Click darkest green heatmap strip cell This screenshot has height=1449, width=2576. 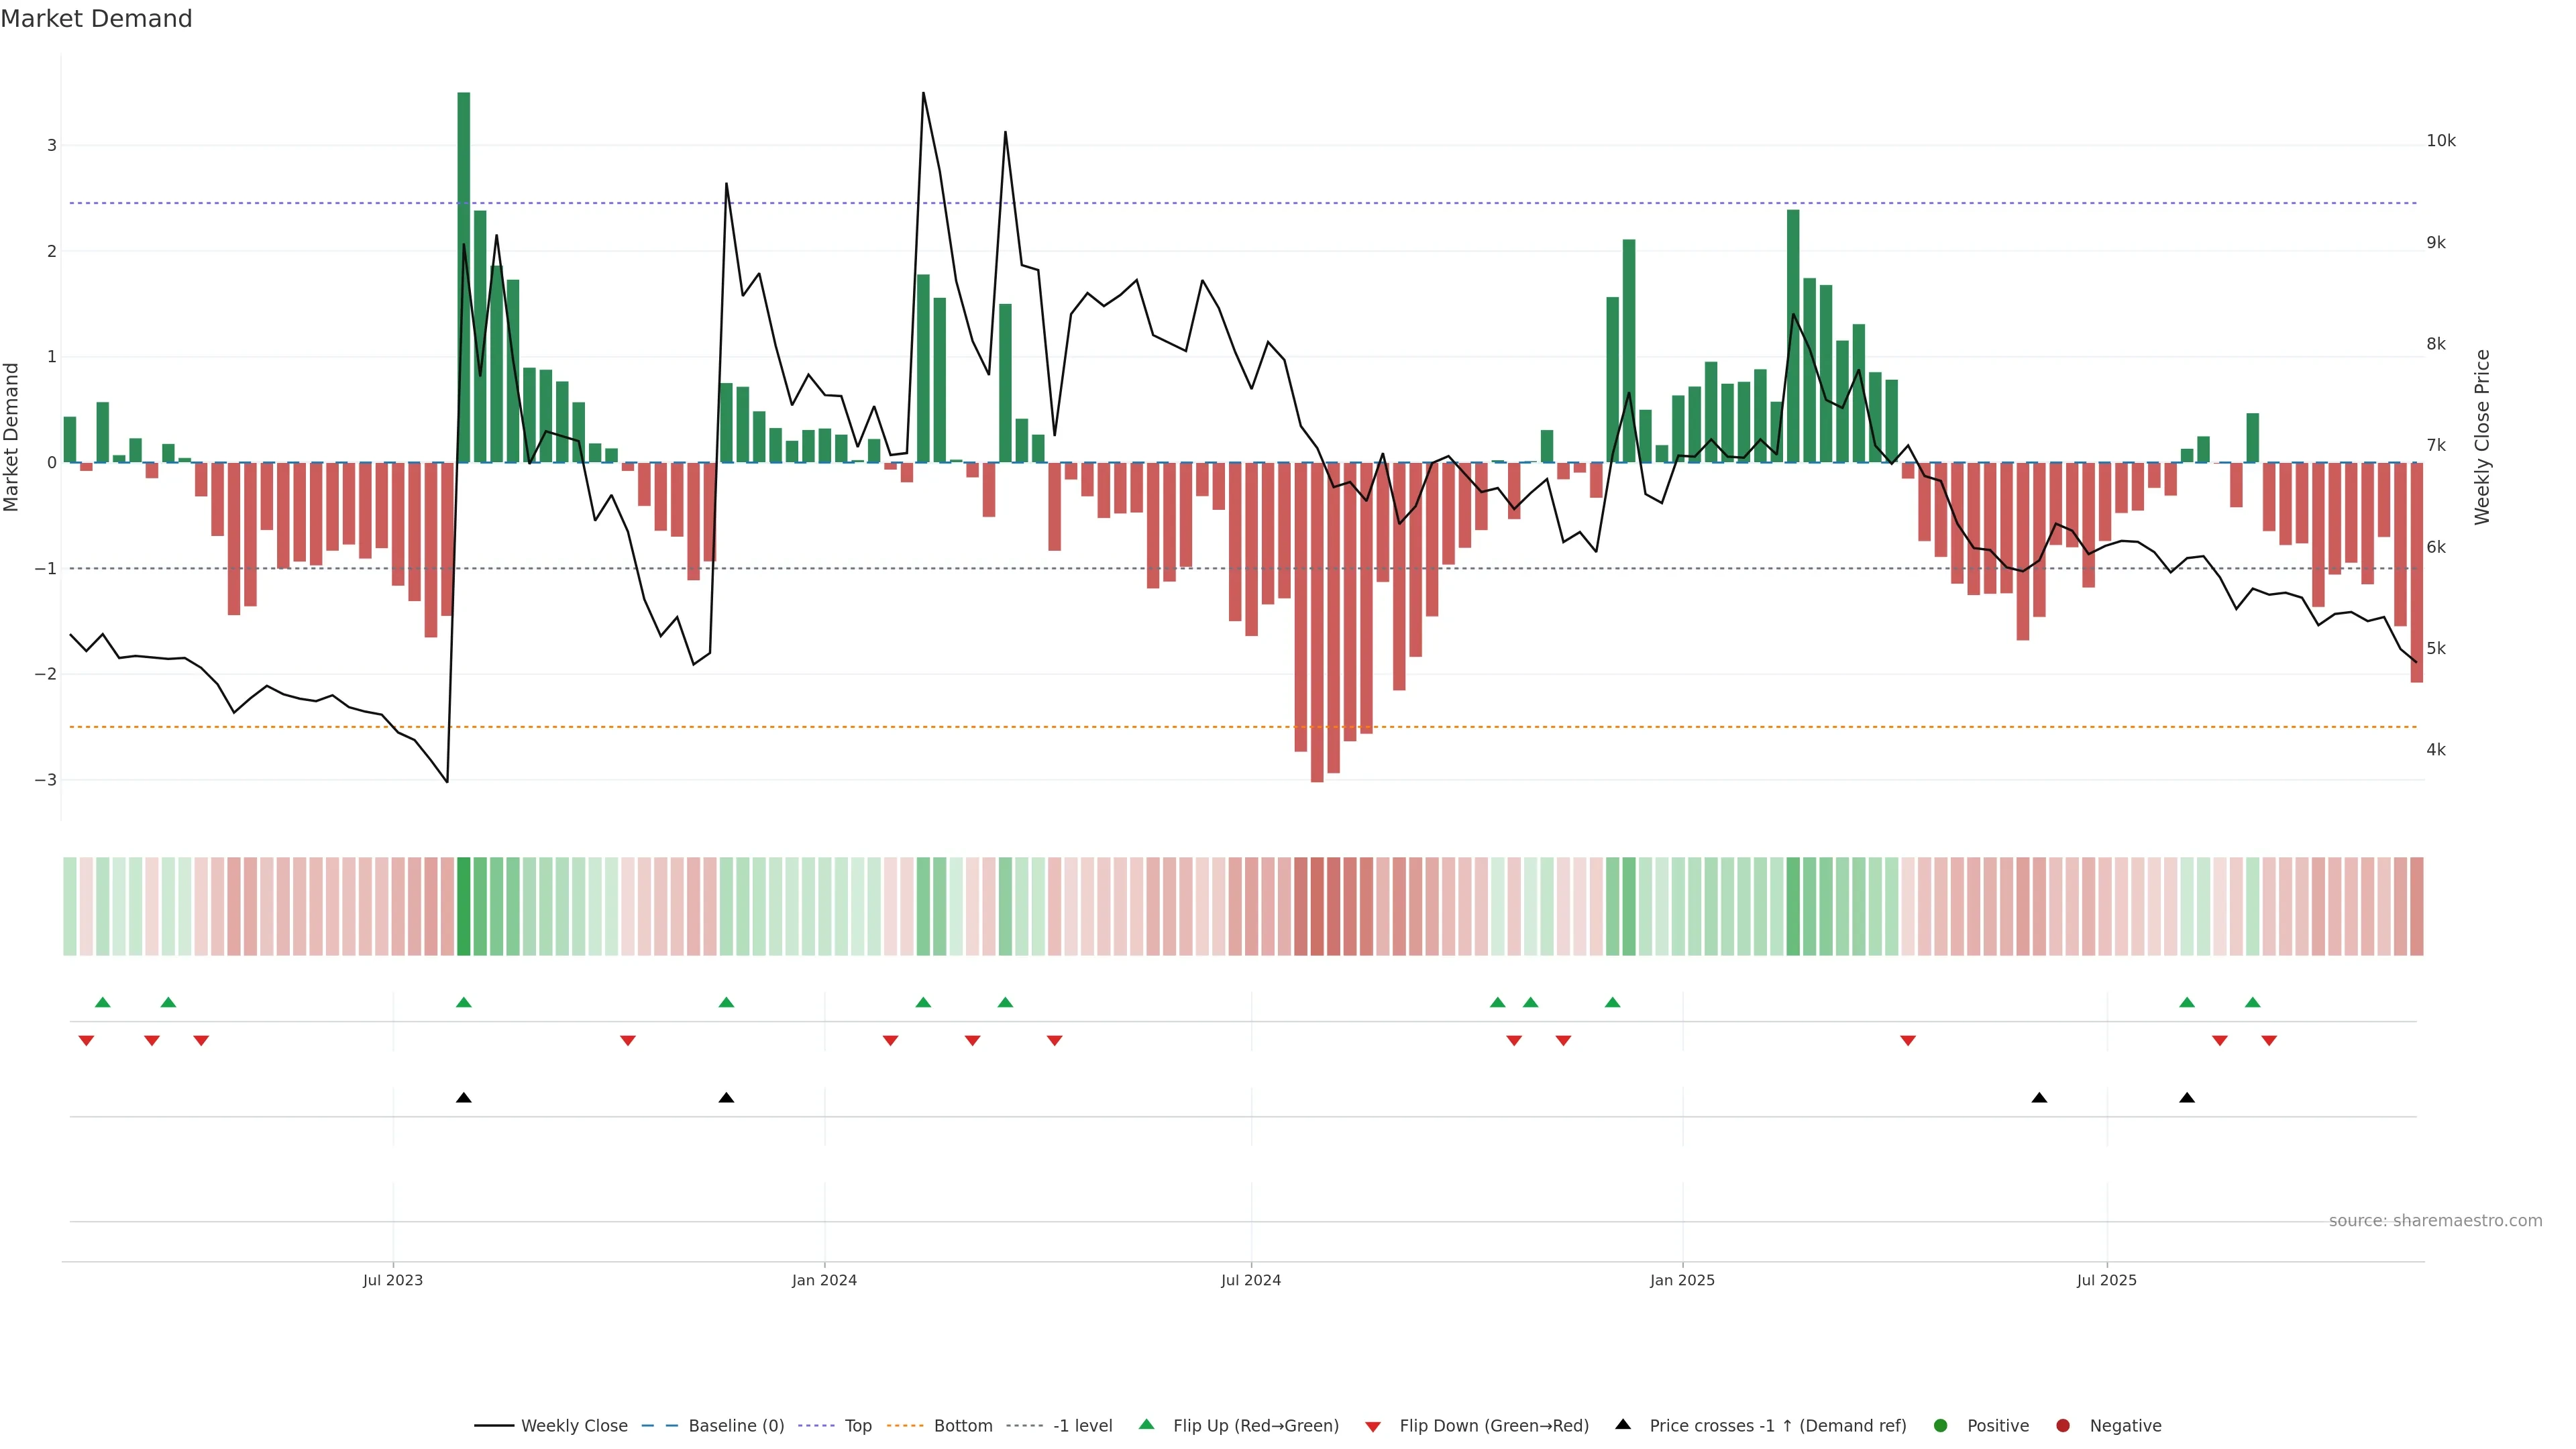(464, 906)
